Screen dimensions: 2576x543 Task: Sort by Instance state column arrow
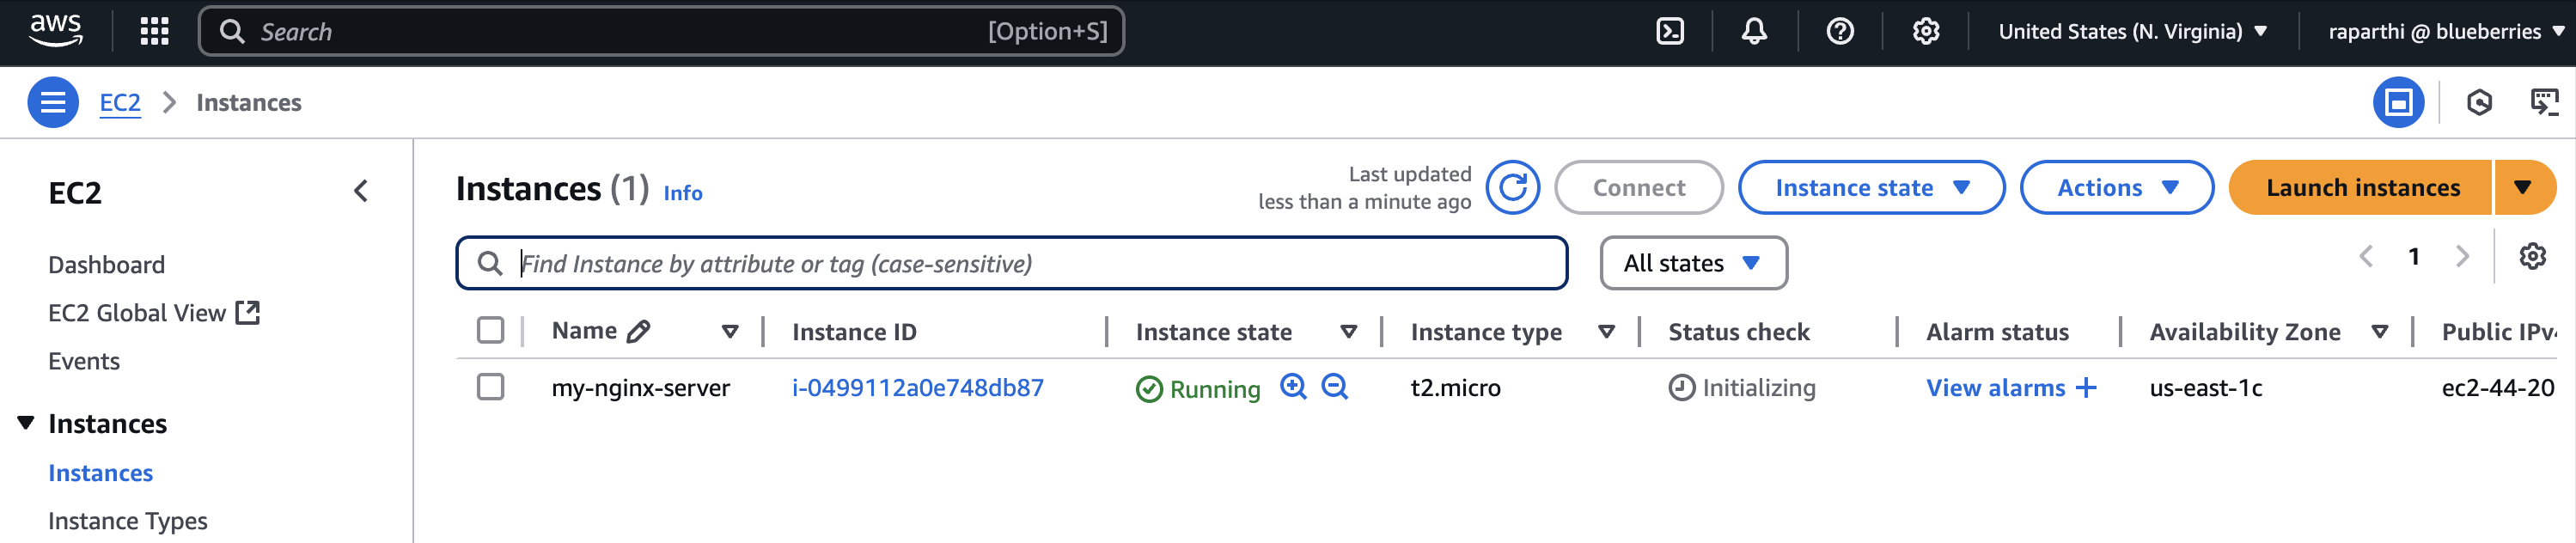coord(1348,332)
